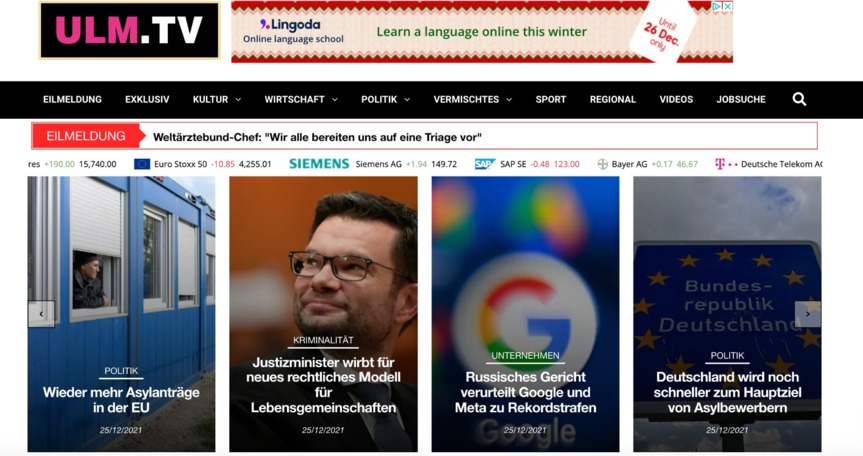Open the search magnifier icon in navbar
The width and height of the screenshot is (863, 456).
click(799, 99)
